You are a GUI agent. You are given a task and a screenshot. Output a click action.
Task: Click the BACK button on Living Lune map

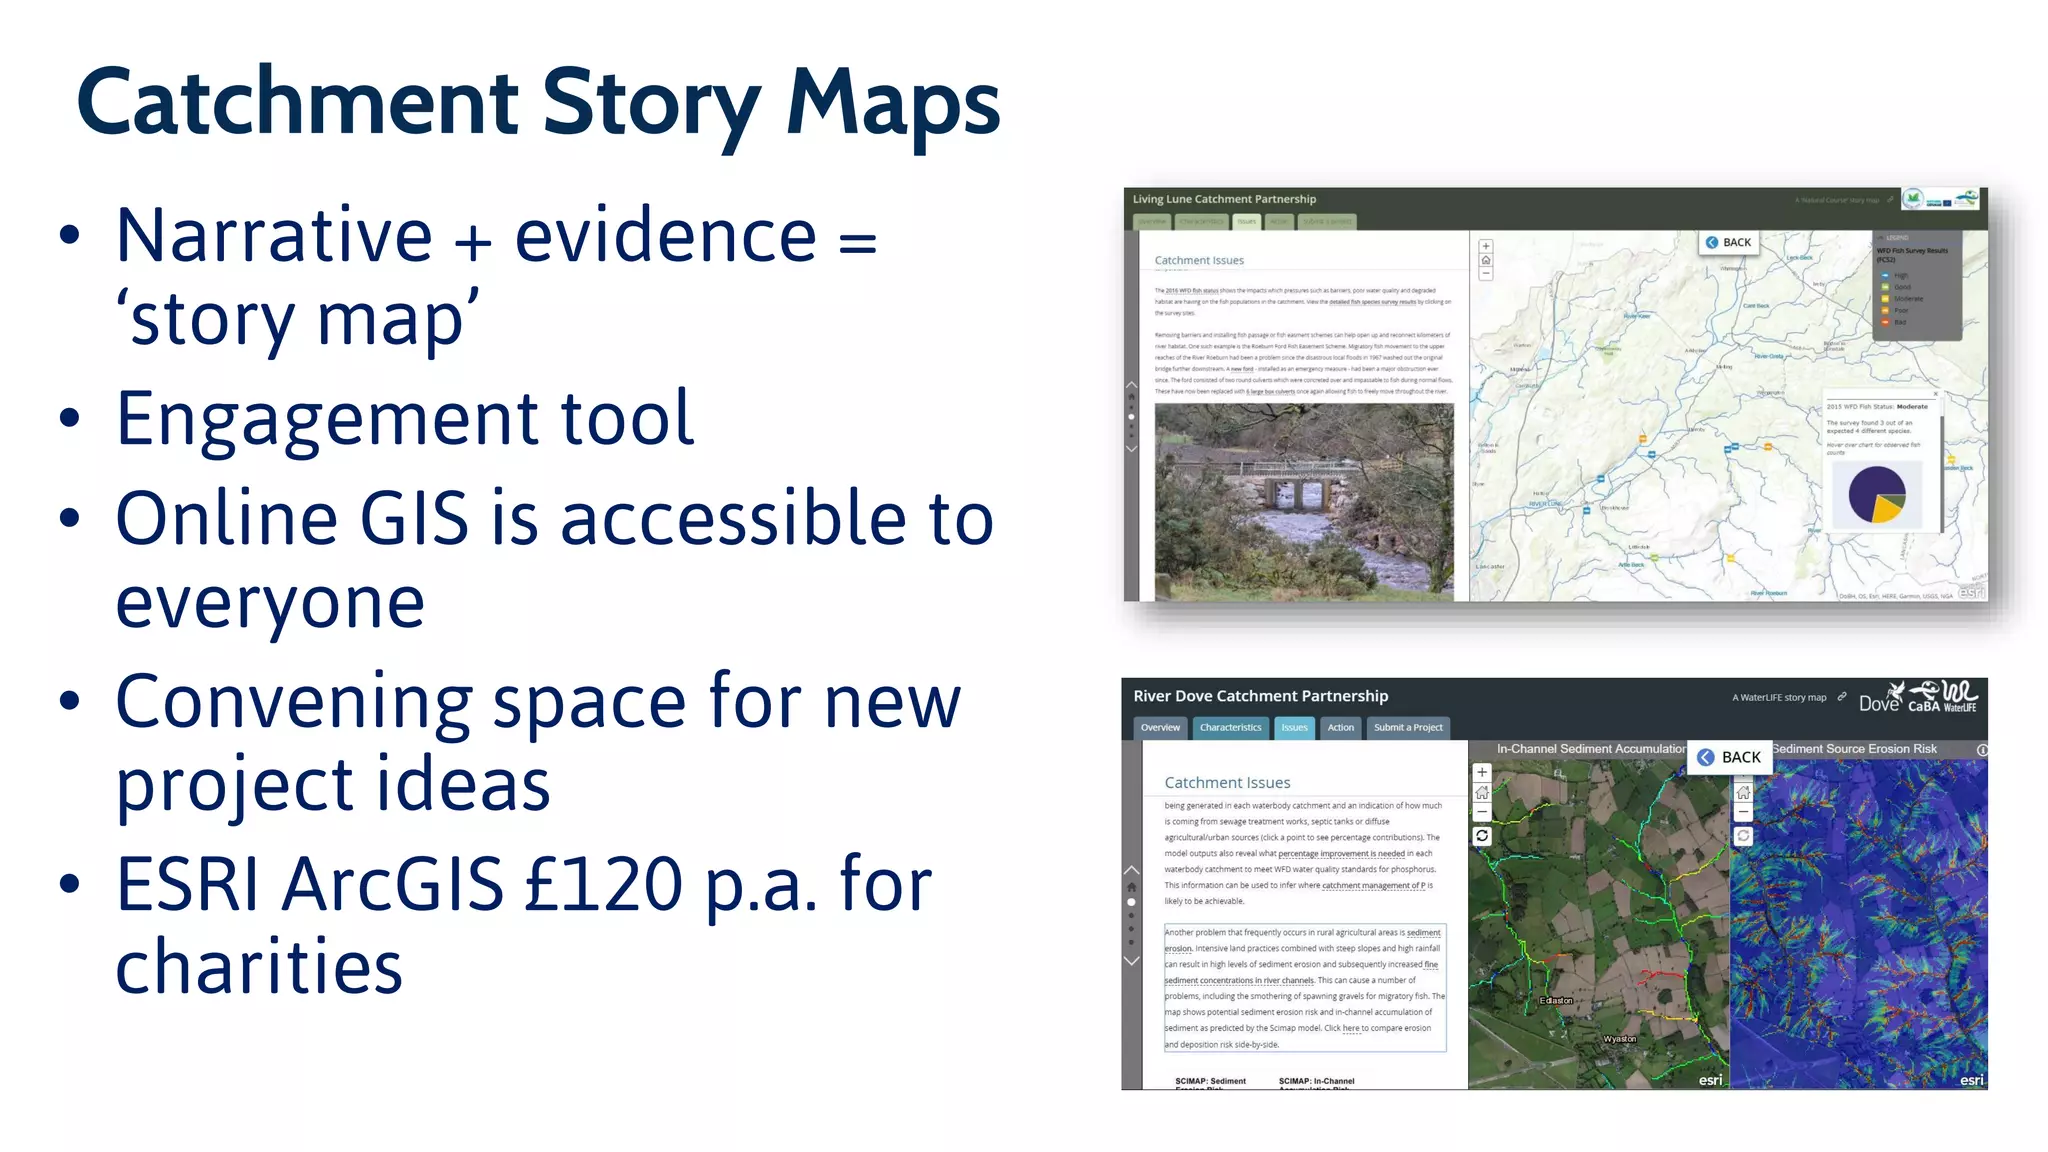(x=1729, y=242)
